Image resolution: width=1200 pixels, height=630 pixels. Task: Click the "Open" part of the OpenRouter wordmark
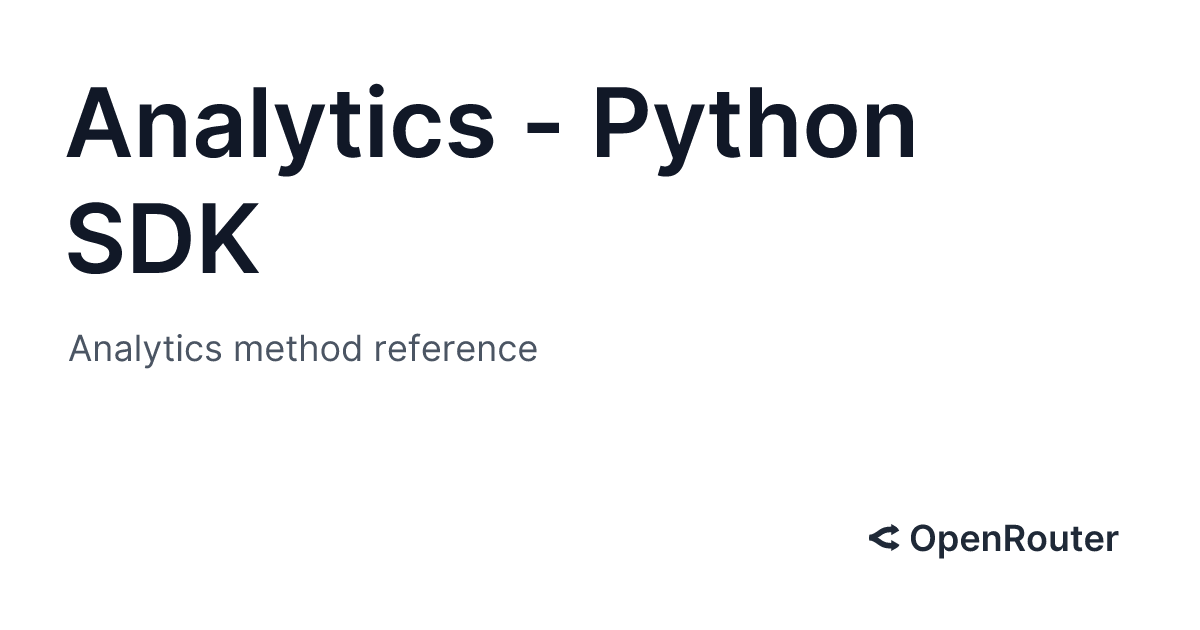point(954,539)
